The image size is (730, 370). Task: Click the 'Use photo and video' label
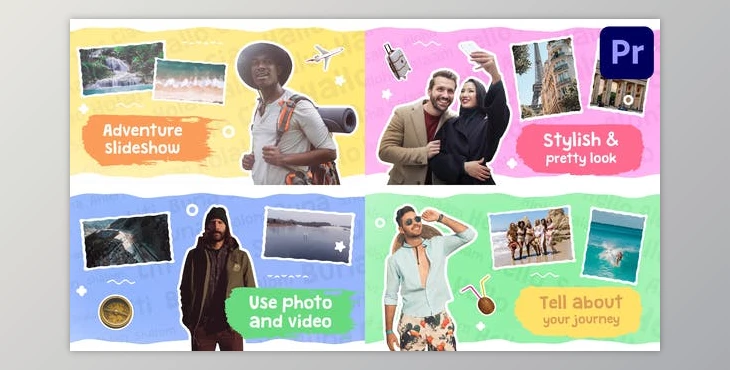[x=290, y=312]
